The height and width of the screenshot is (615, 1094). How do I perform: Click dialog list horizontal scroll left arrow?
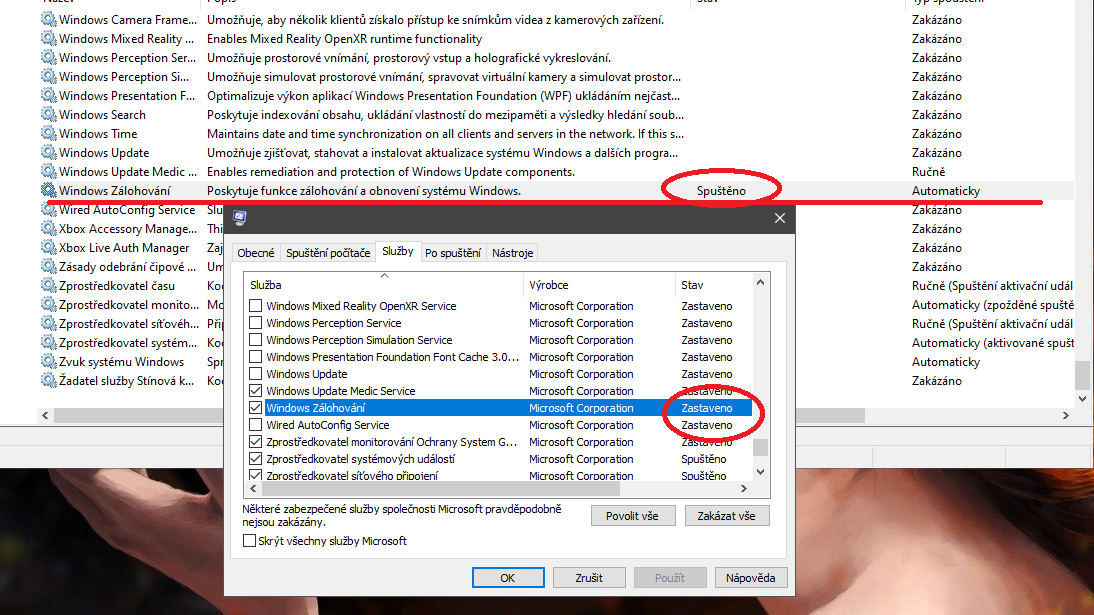click(x=253, y=489)
